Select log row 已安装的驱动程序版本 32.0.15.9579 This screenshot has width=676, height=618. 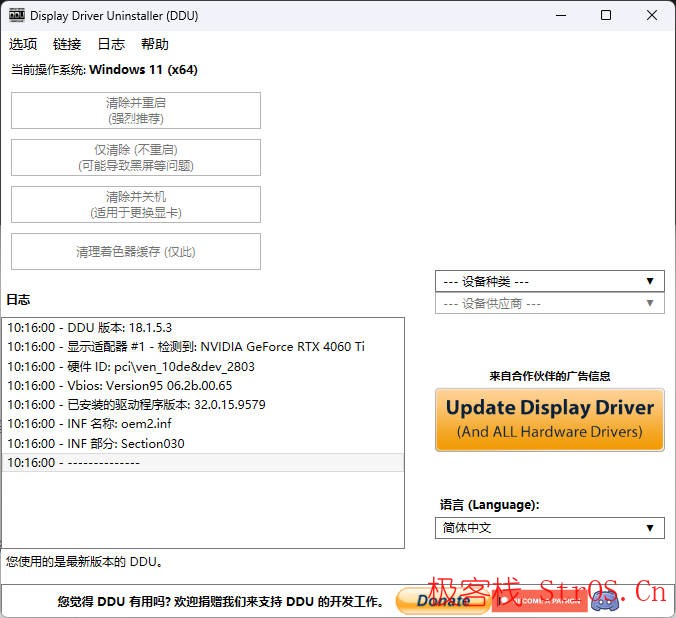(x=203, y=405)
